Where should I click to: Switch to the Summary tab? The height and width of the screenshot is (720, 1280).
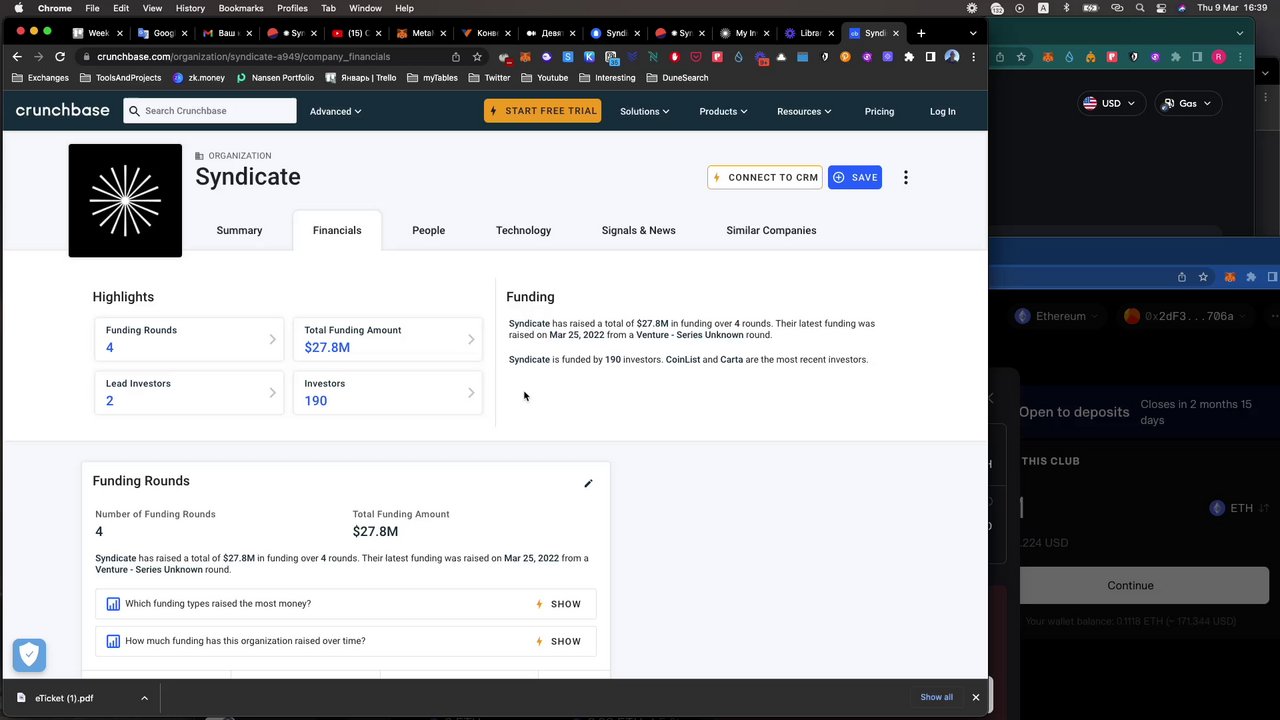(239, 230)
